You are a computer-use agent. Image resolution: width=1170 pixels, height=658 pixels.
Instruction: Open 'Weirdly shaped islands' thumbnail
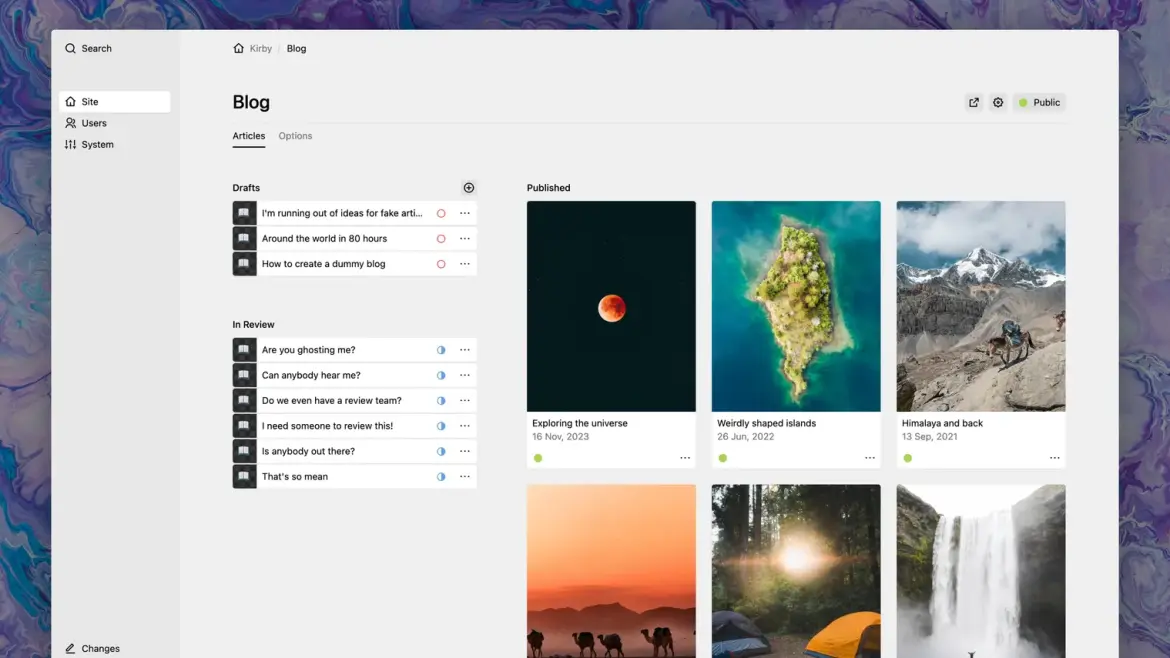(x=796, y=306)
